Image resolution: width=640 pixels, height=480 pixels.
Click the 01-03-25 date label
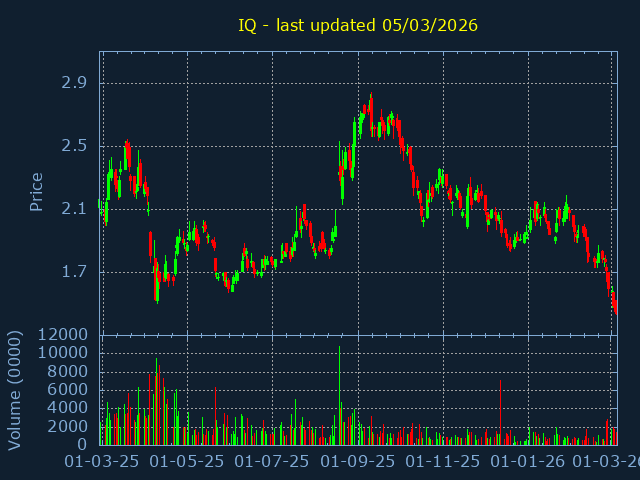click(102, 462)
